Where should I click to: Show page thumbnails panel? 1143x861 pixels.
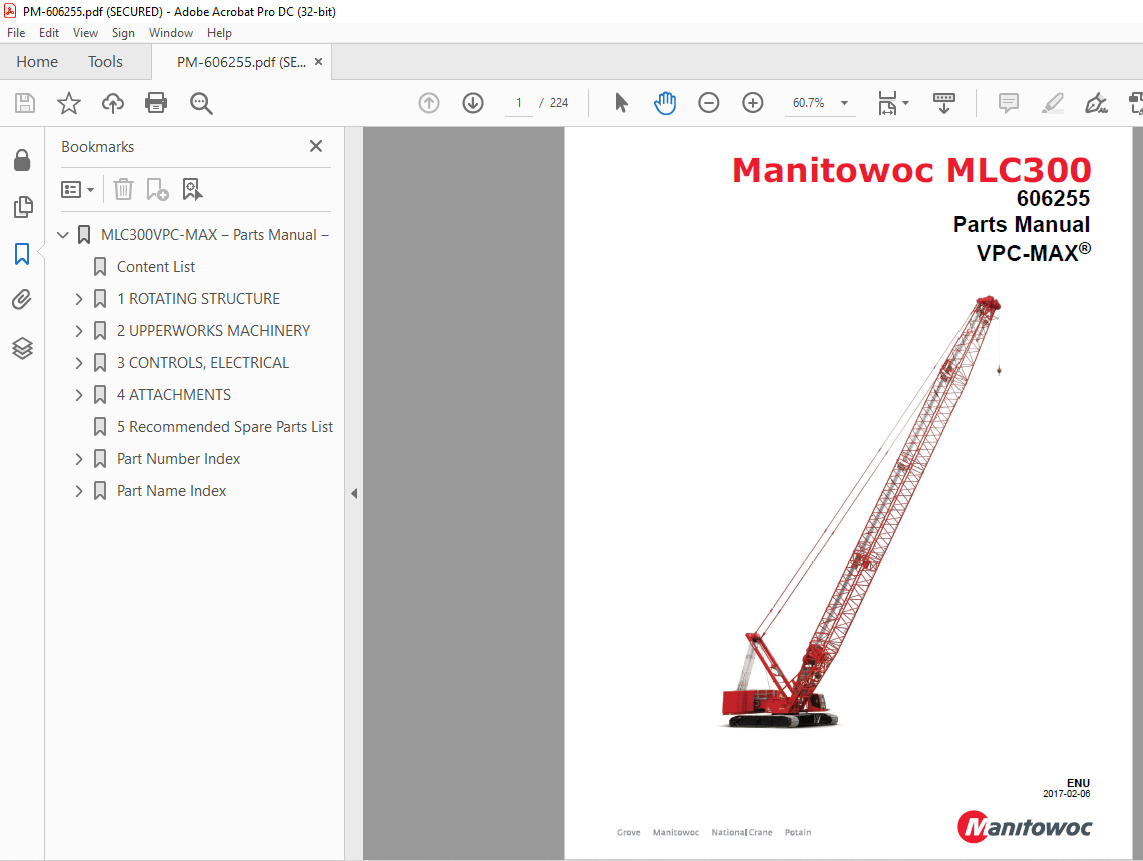pyautogui.click(x=23, y=207)
